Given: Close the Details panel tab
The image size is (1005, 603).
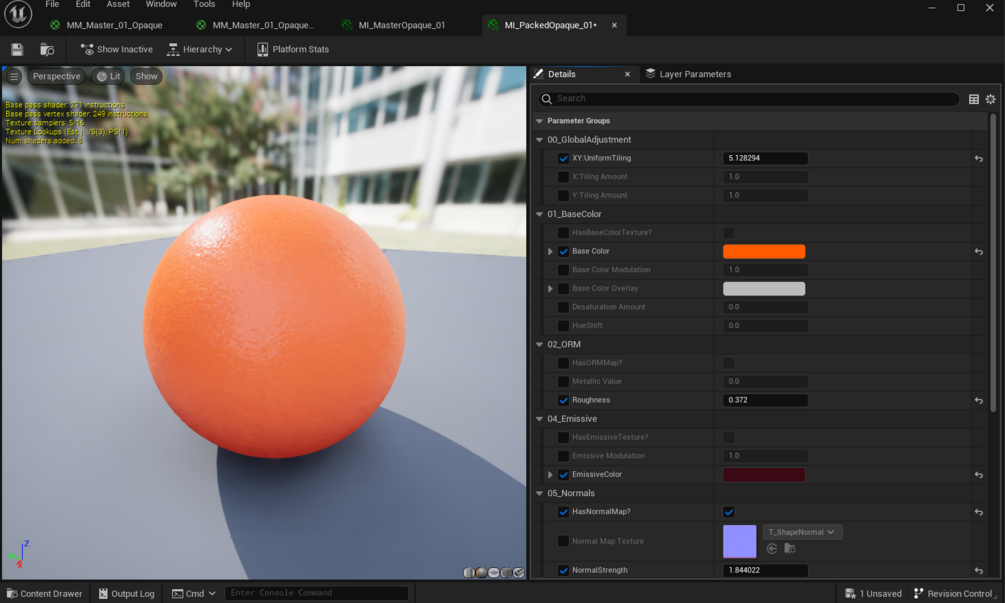Looking at the screenshot, I should [627, 74].
